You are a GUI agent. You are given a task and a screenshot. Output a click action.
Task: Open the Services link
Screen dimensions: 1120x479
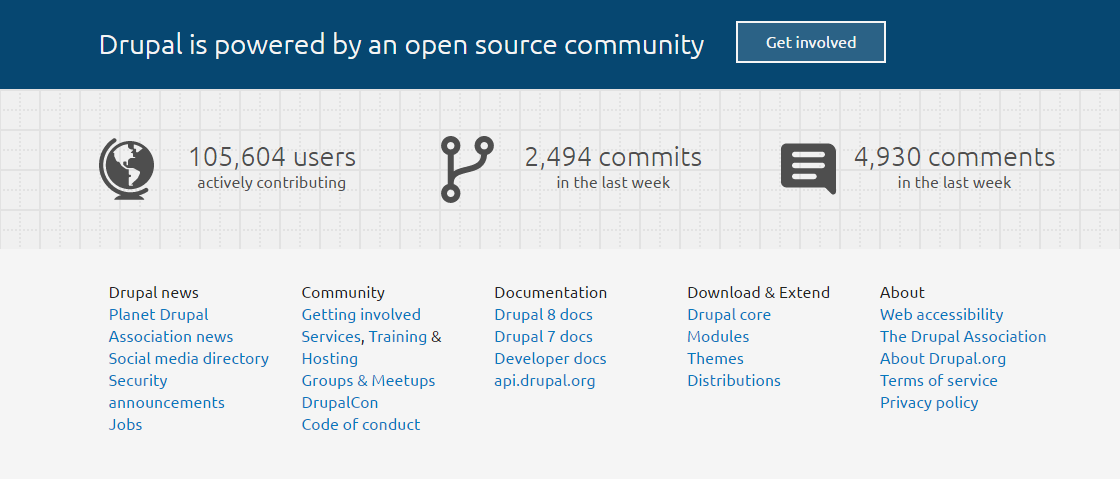coord(331,337)
